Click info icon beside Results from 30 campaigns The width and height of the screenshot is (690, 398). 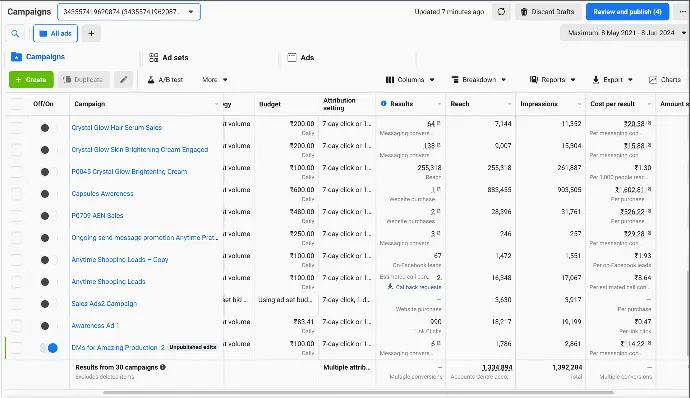coord(163,367)
